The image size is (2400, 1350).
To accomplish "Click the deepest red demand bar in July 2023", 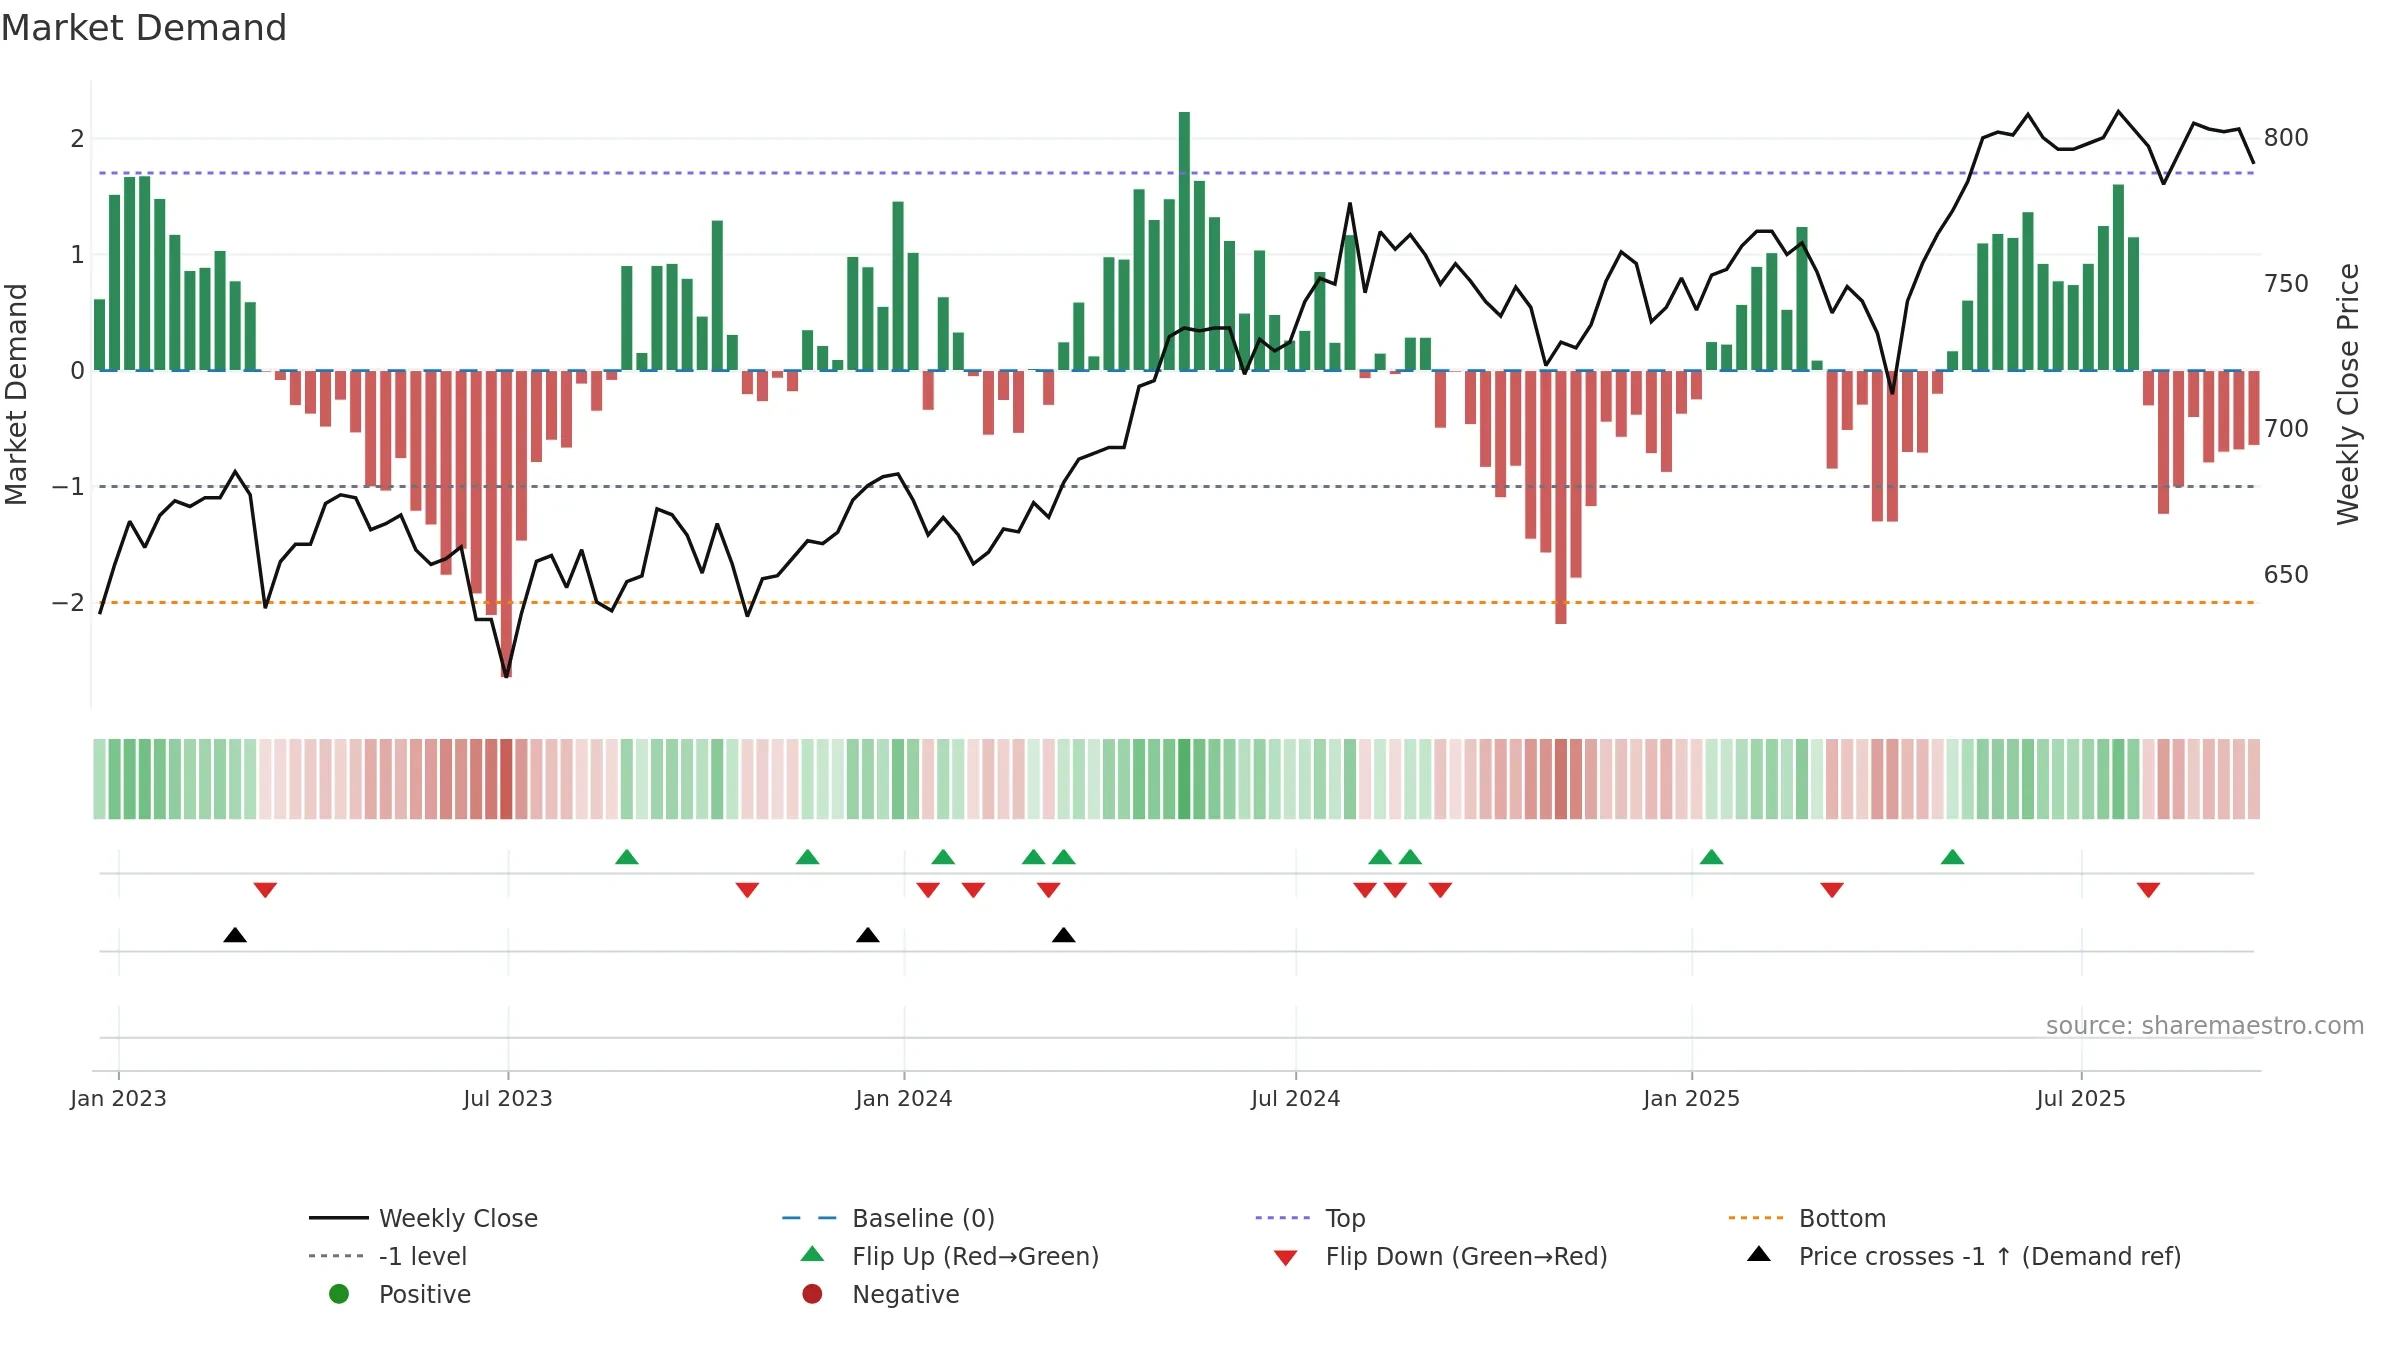I will 506,524.
